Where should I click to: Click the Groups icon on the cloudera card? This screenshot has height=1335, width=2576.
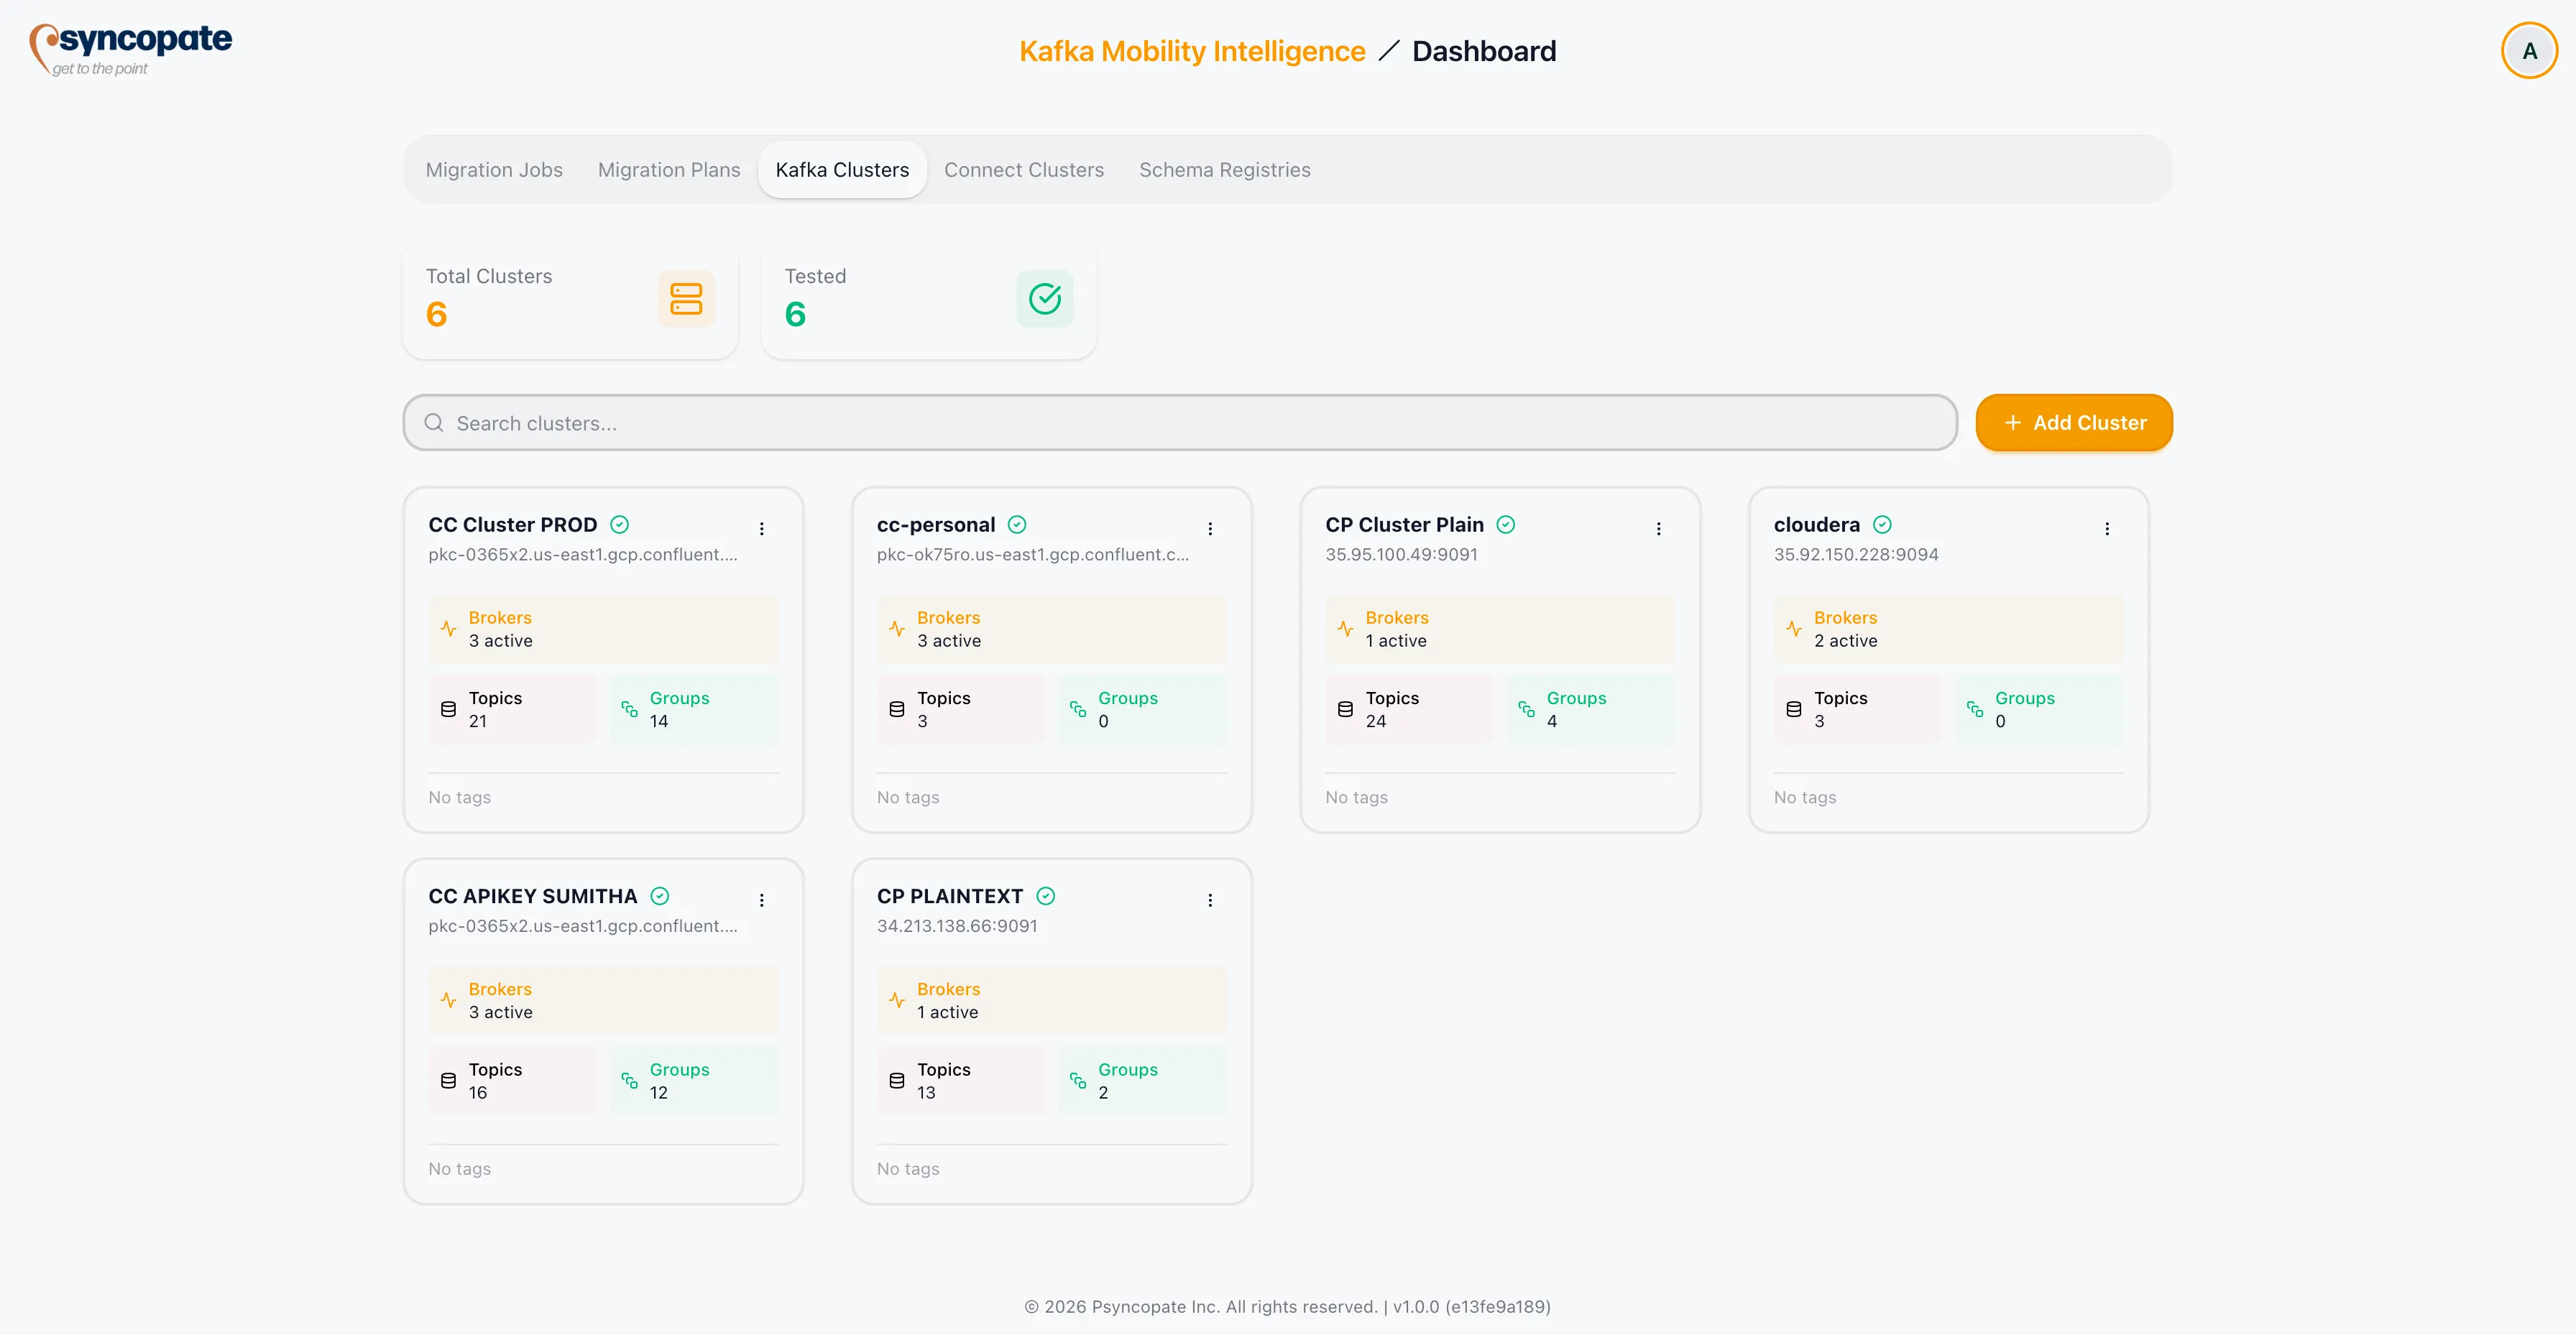click(x=1975, y=710)
